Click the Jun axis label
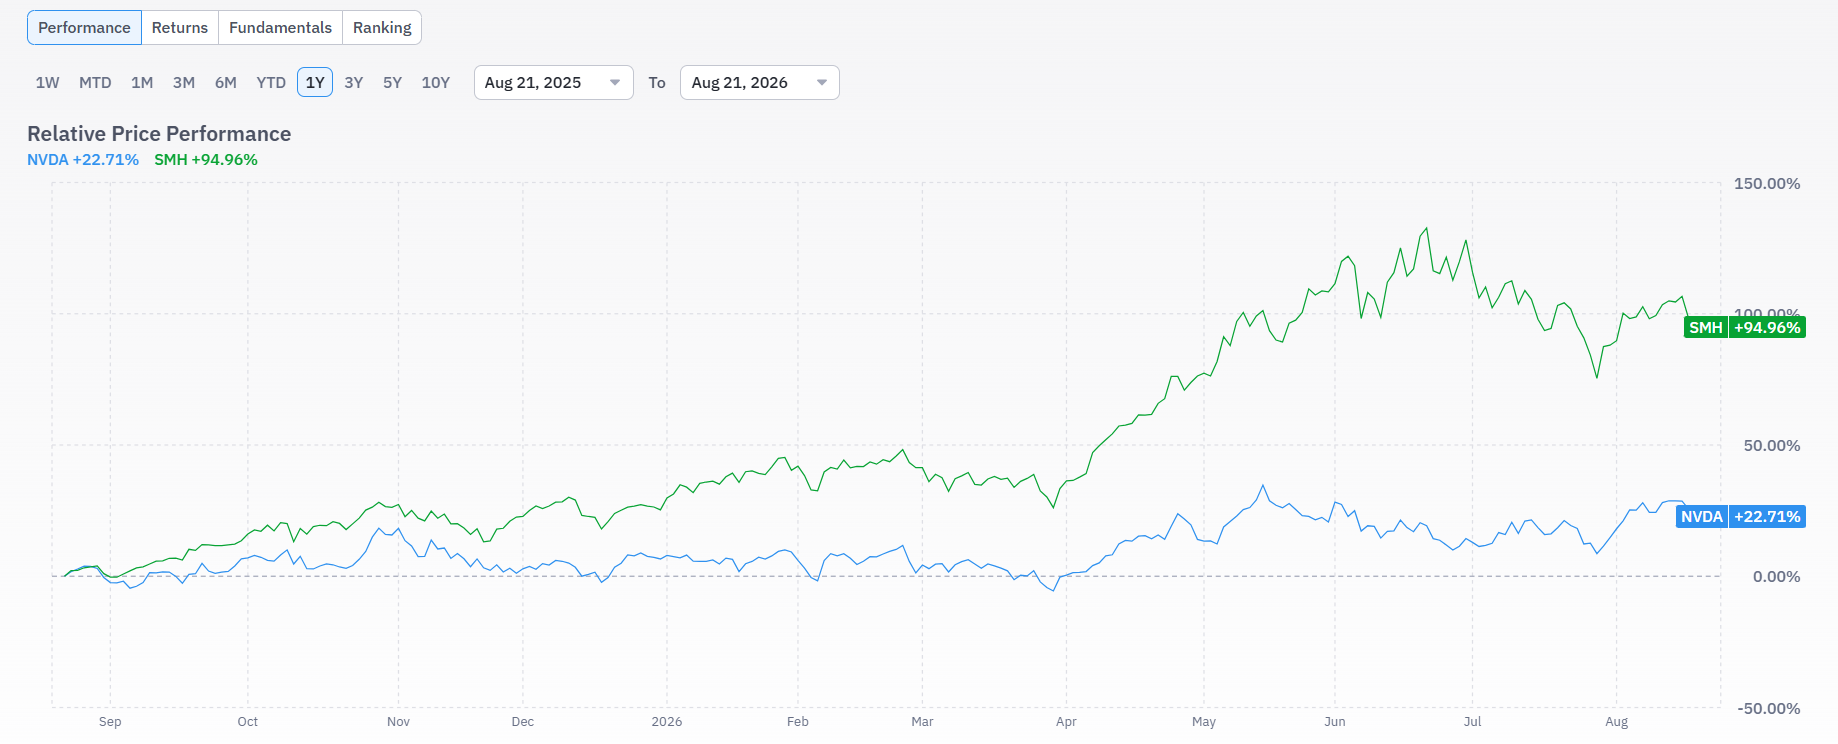This screenshot has width=1838, height=744. tap(1335, 722)
